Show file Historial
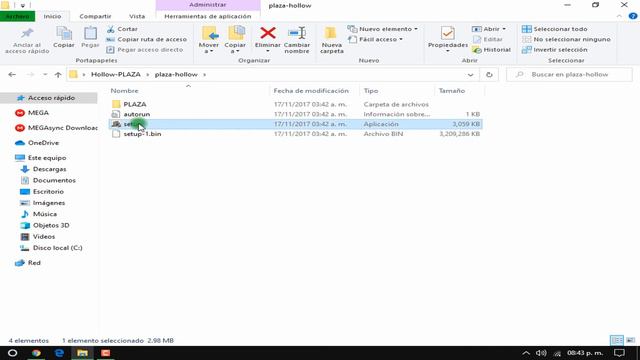Image resolution: width=640 pixels, height=360 pixels. [491, 49]
